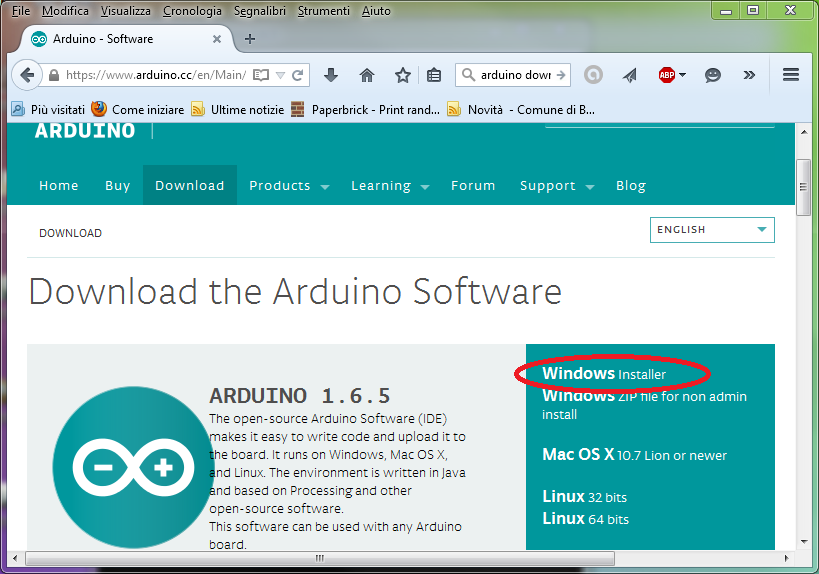Click the Arduino infinity logo image
The width and height of the screenshot is (819, 574).
pyautogui.click(x=134, y=467)
